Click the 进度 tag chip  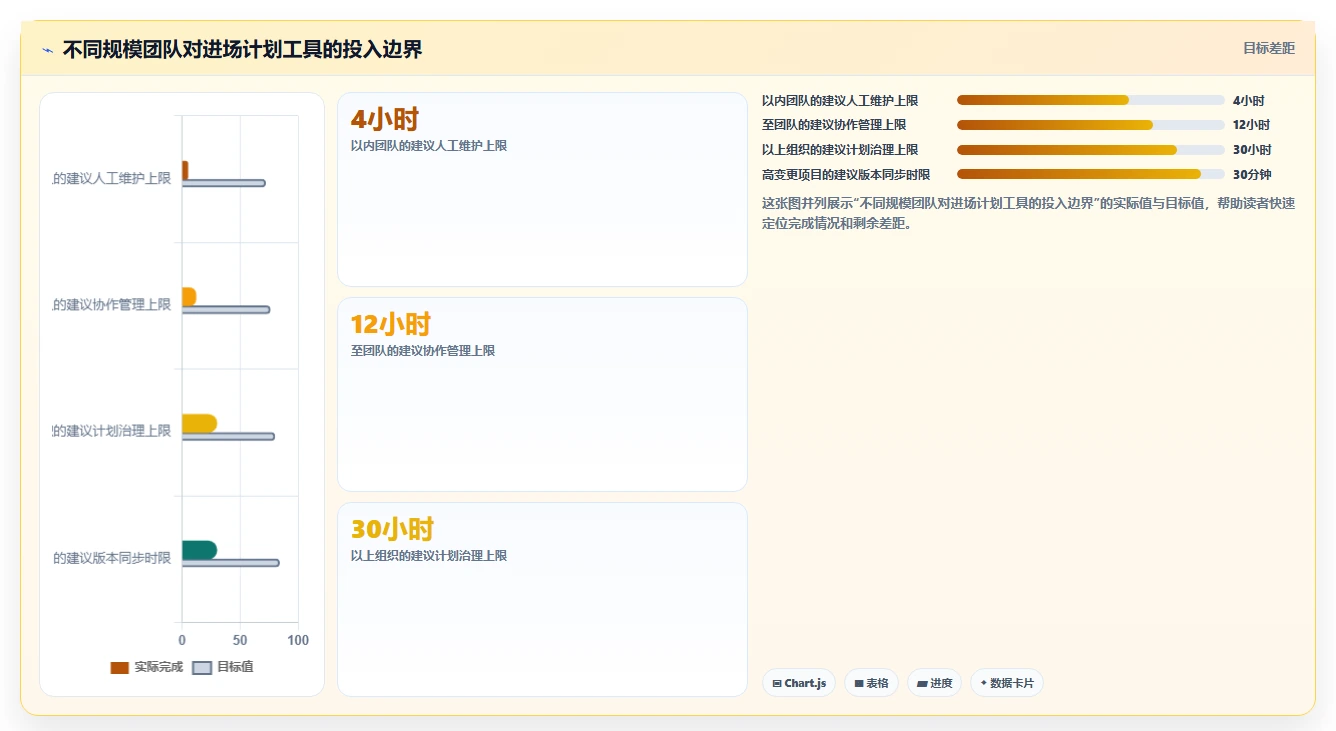click(x=934, y=683)
